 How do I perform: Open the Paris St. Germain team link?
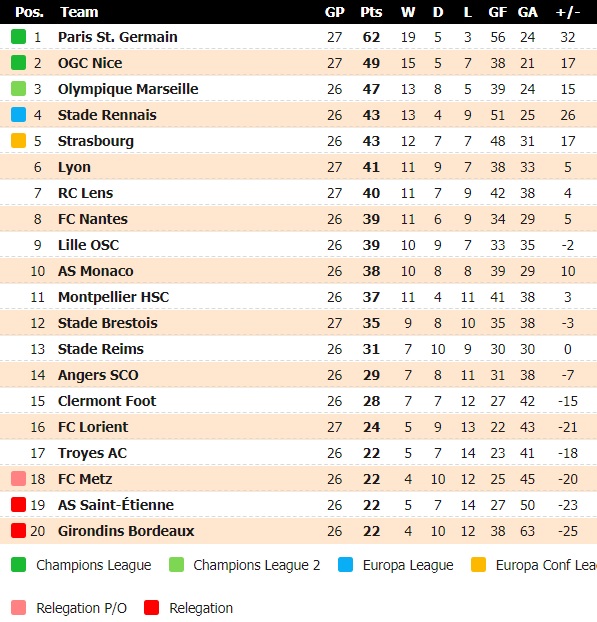click(x=117, y=37)
